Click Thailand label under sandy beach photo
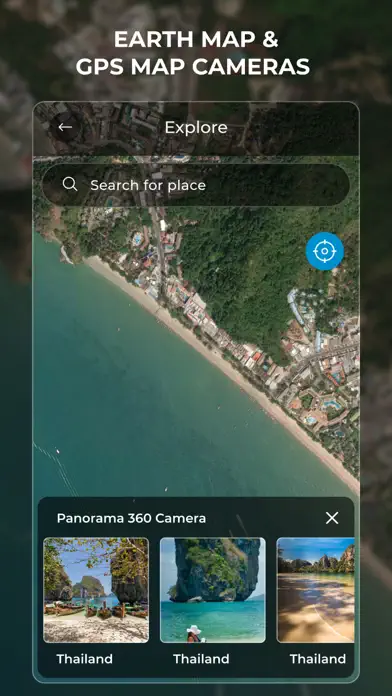This screenshot has height=696, width=392. (x=318, y=659)
